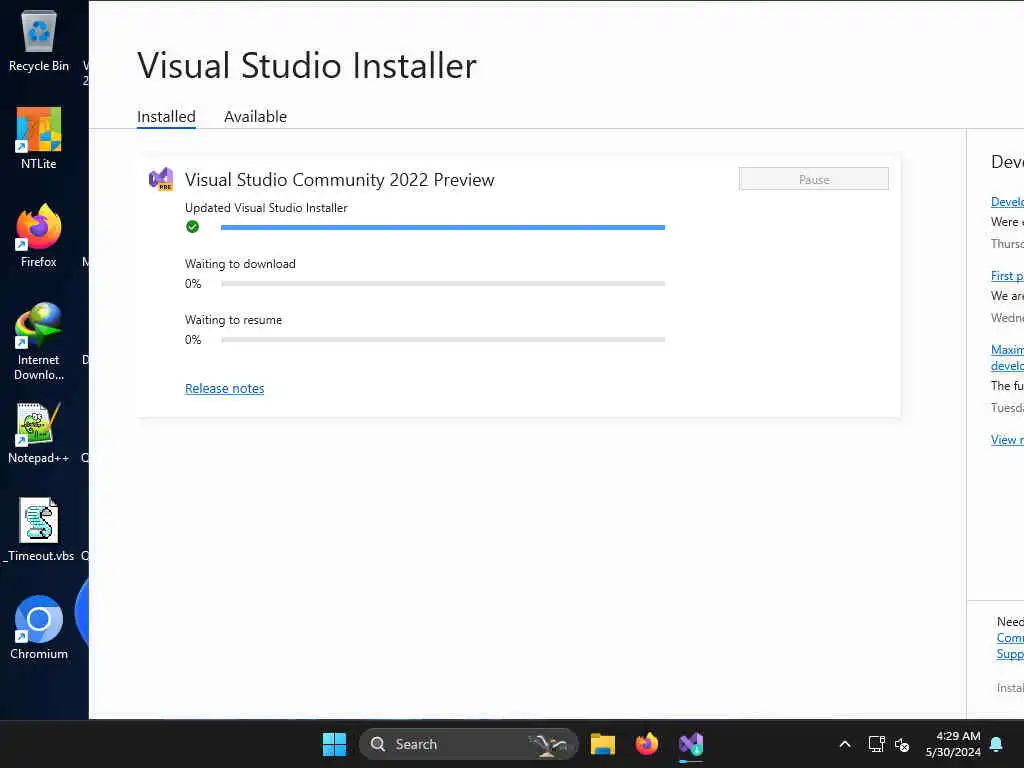Open Internet Download Manager desktop shortcut
Viewport: 1024px width, 768px height.
pos(39,341)
